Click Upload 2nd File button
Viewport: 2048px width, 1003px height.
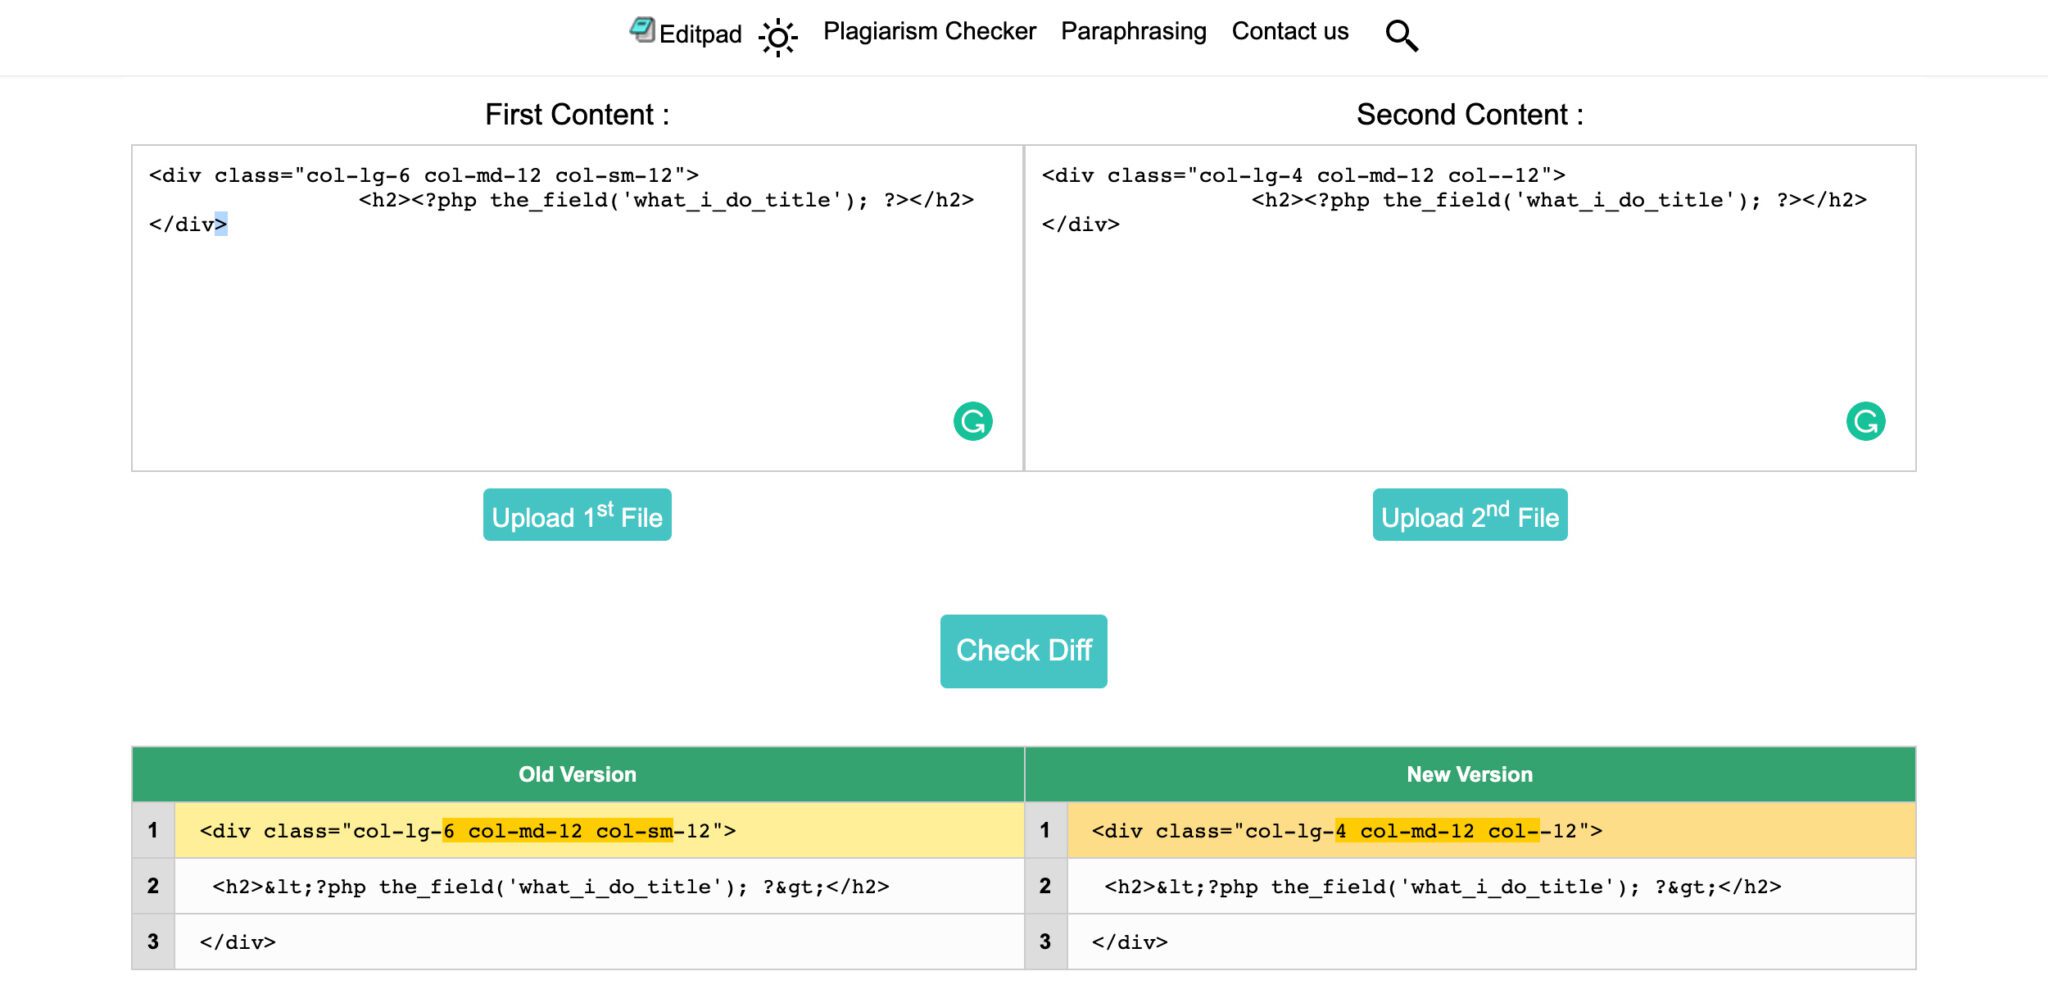coord(1470,515)
